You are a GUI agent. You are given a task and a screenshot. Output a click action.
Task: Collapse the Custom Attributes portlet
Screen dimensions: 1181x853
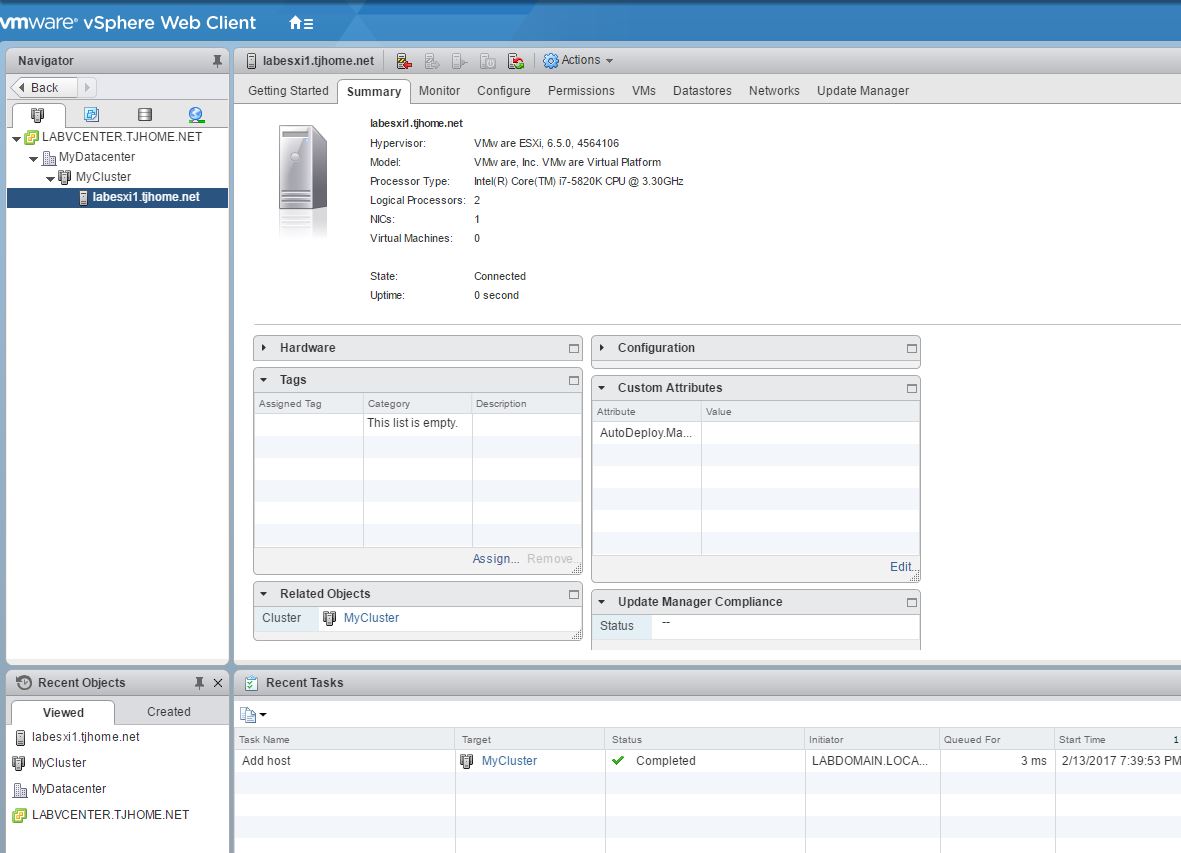tap(601, 388)
